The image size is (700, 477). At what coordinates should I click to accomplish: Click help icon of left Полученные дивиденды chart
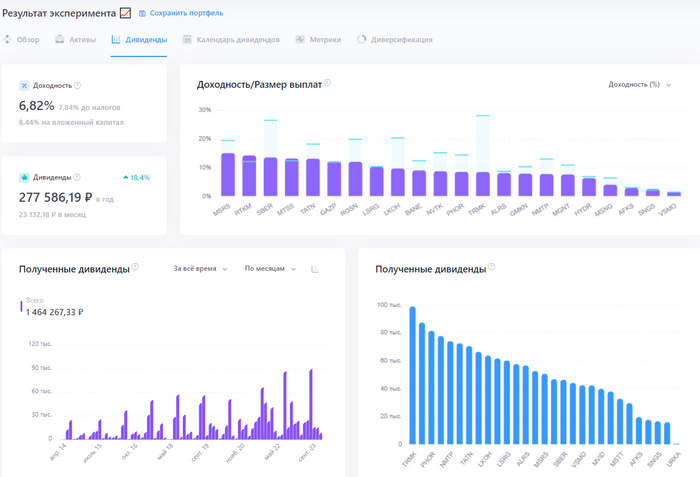(x=135, y=268)
